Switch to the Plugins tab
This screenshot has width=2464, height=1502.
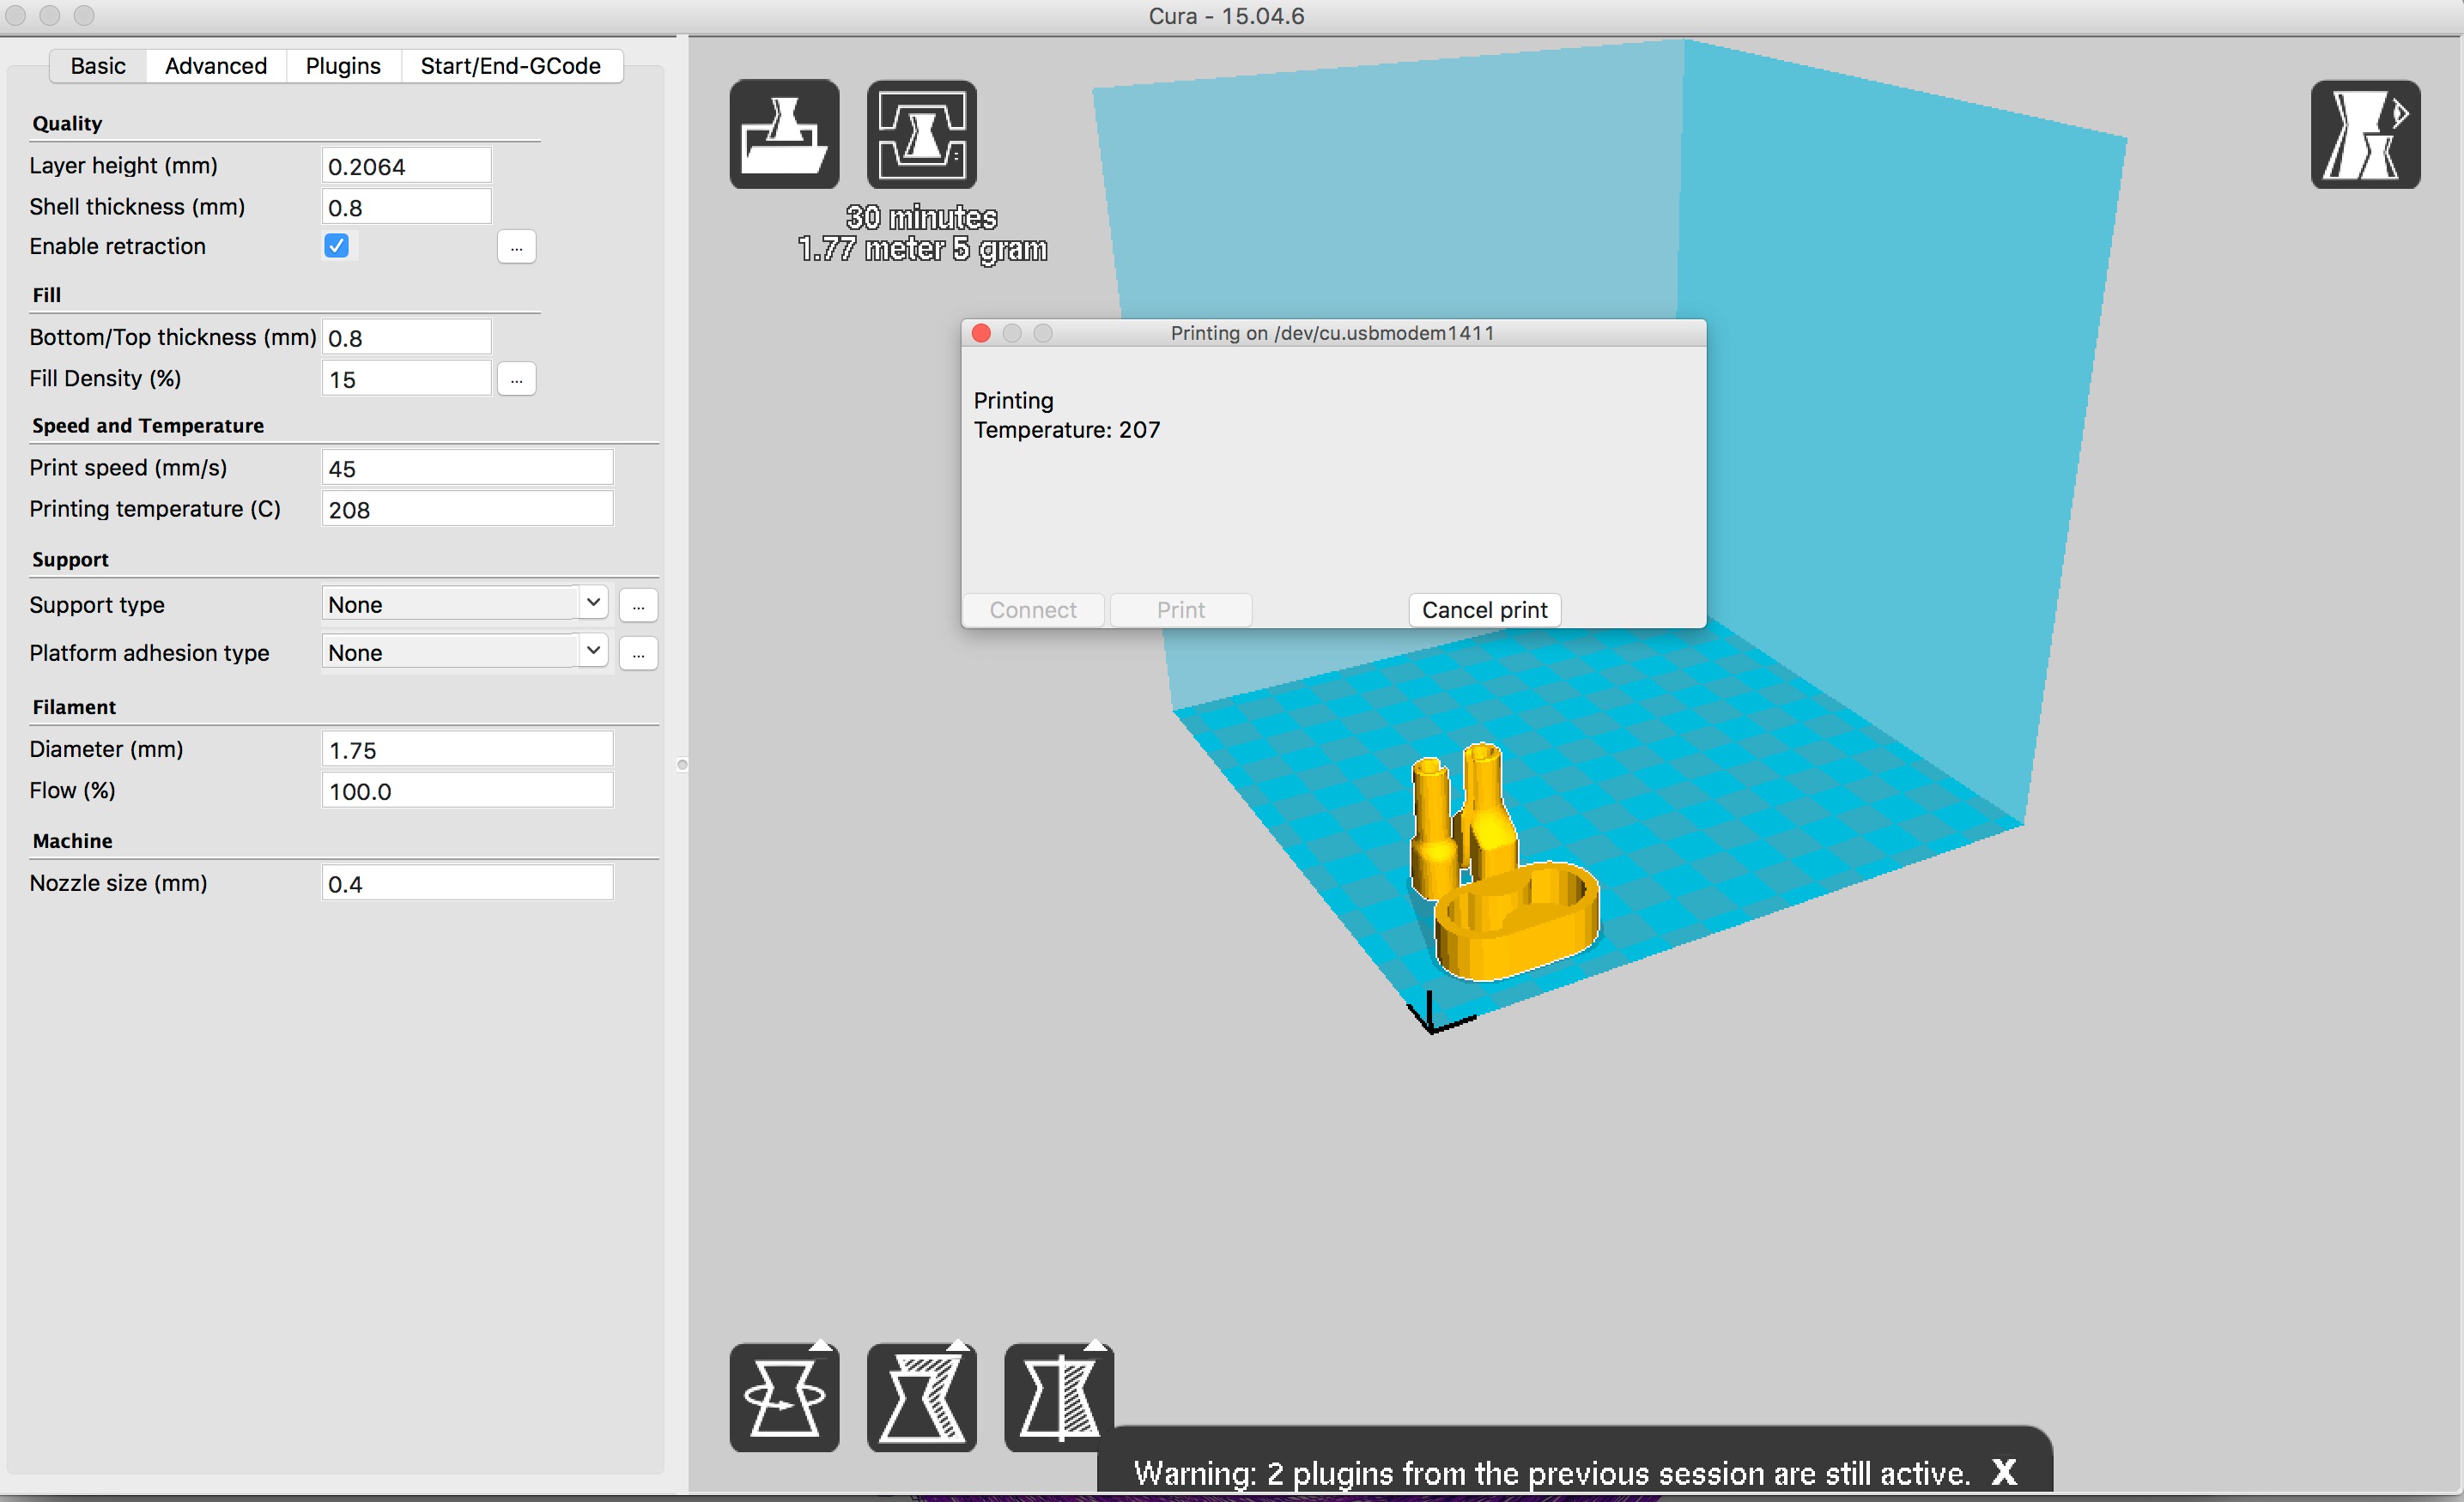[342, 65]
